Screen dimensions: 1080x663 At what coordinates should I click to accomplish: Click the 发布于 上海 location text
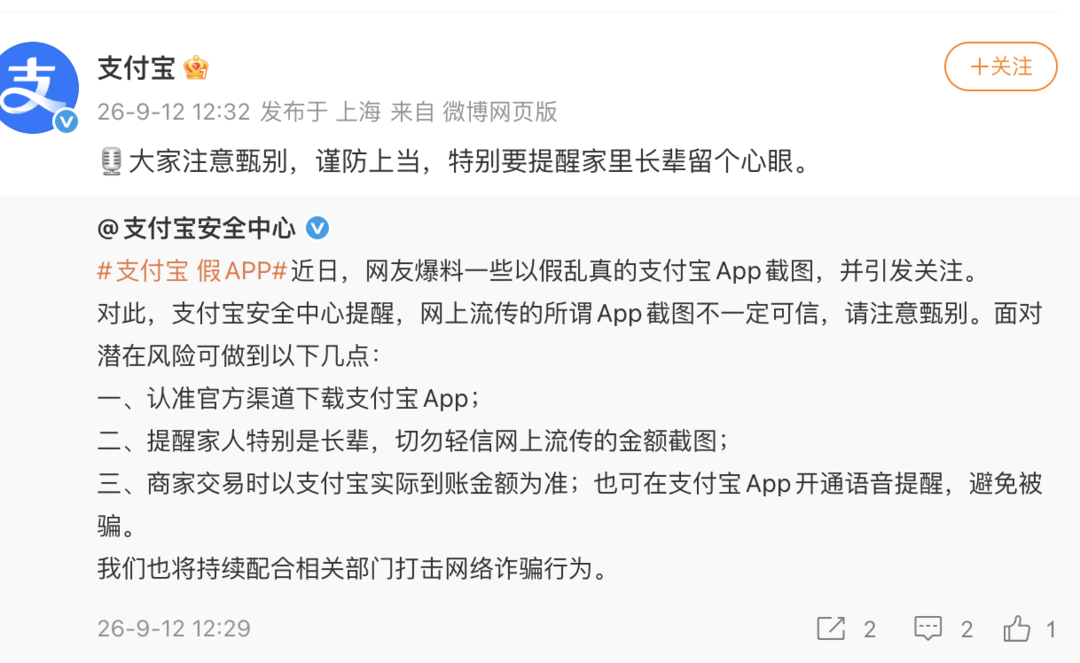point(320,112)
